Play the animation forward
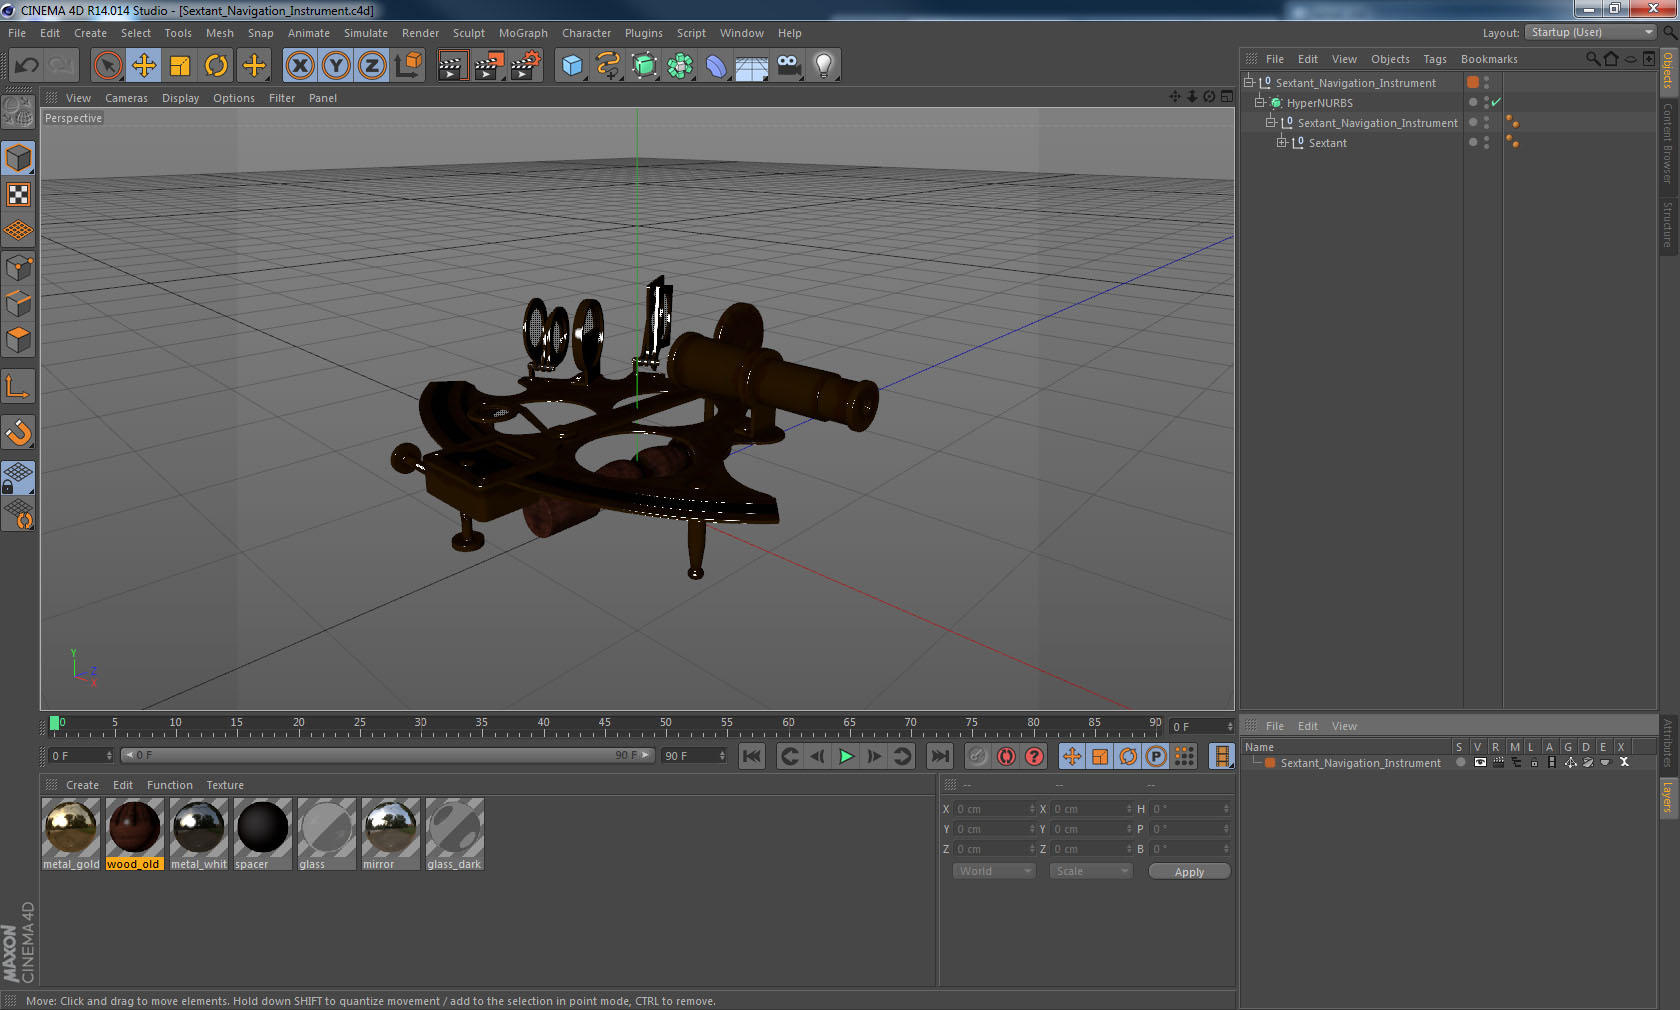This screenshot has width=1680, height=1010. pos(846,756)
